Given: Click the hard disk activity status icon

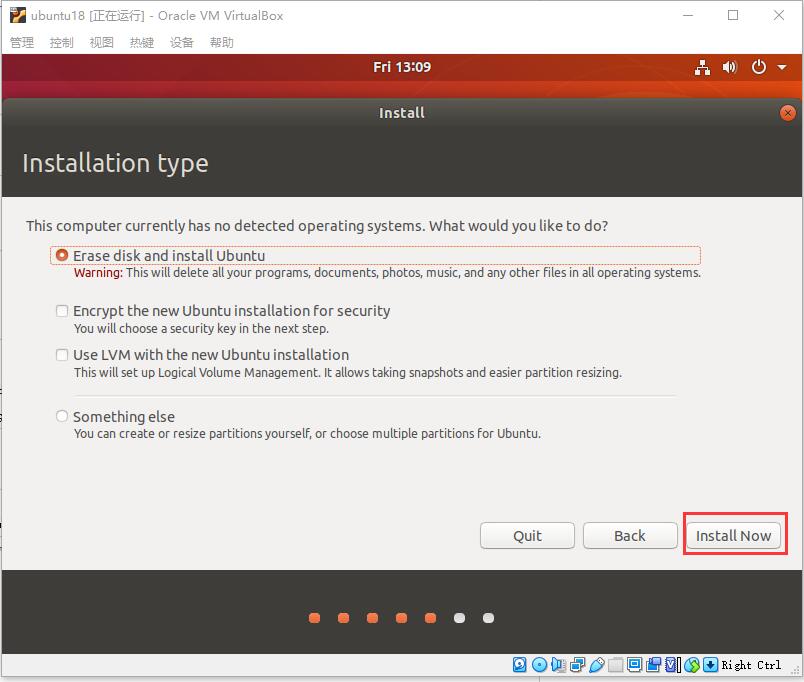Looking at the screenshot, I should pyautogui.click(x=519, y=665).
